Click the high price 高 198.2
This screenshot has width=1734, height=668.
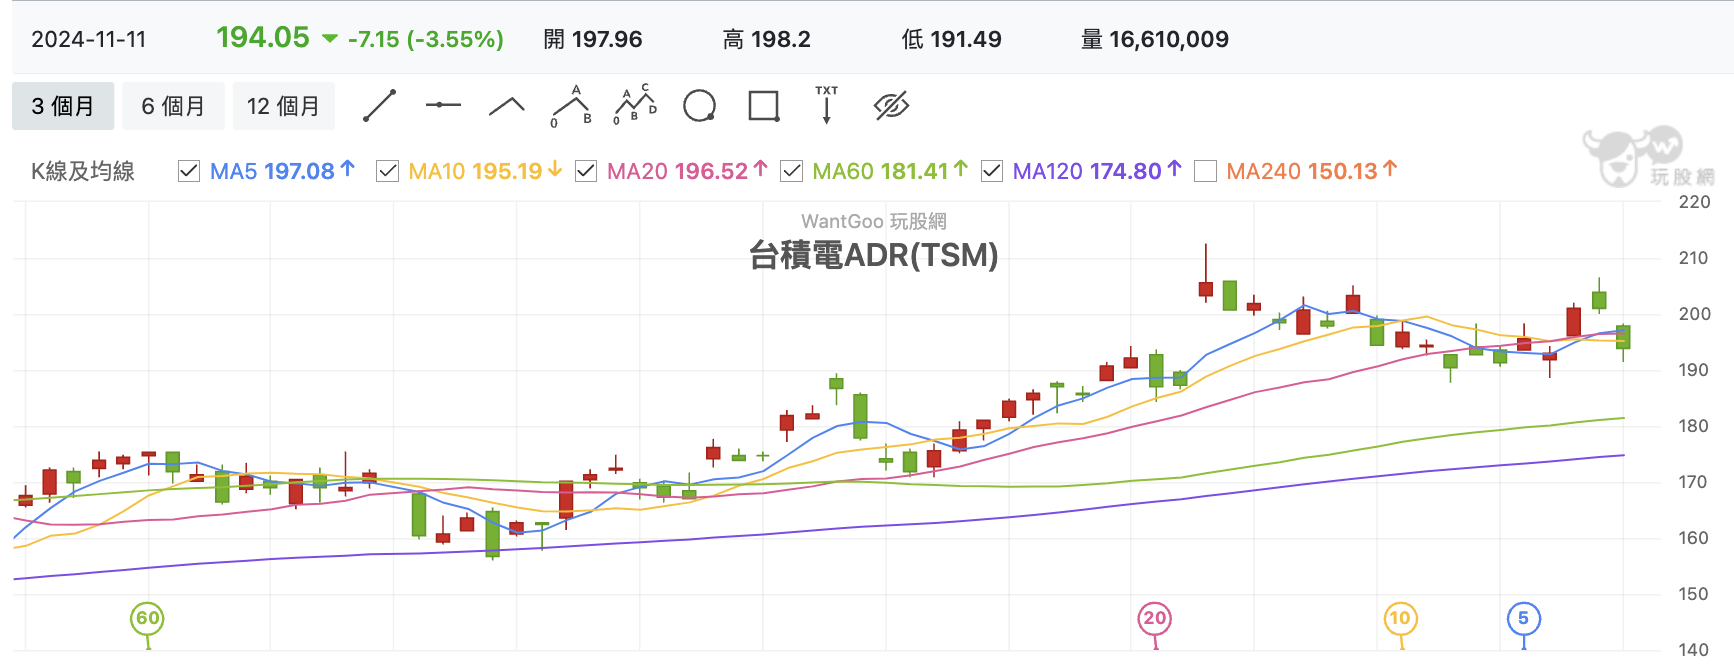[x=767, y=39]
